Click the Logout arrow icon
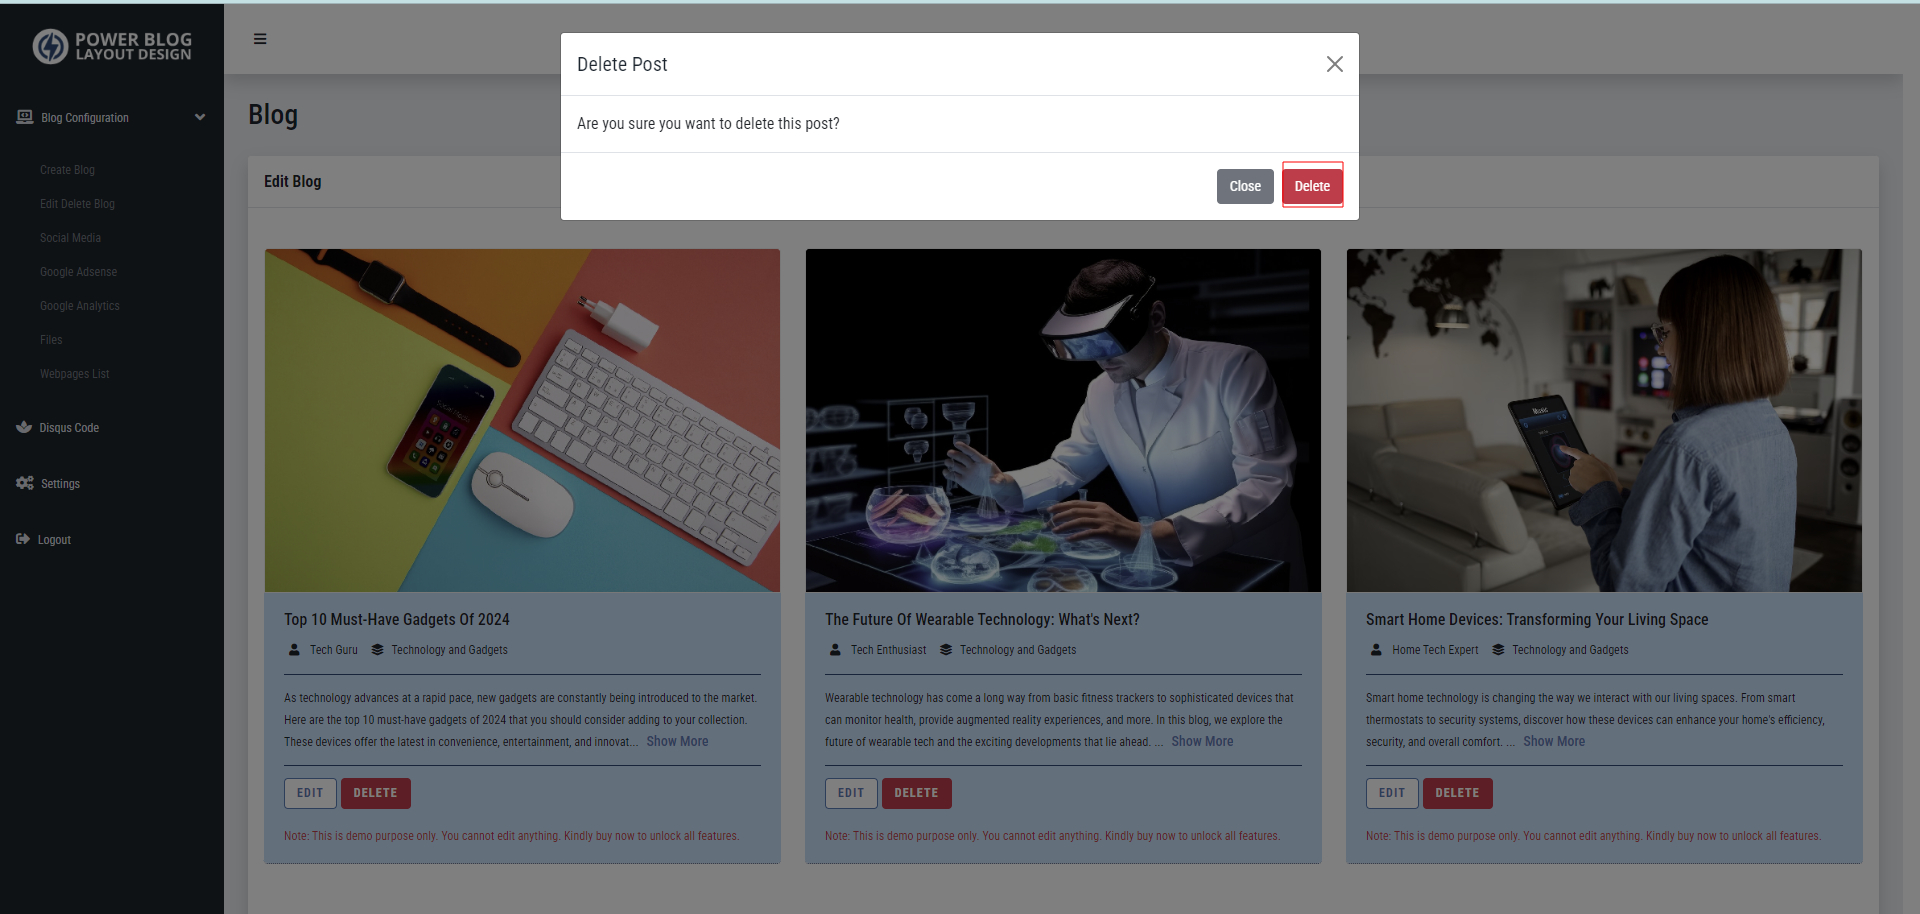 point(23,539)
